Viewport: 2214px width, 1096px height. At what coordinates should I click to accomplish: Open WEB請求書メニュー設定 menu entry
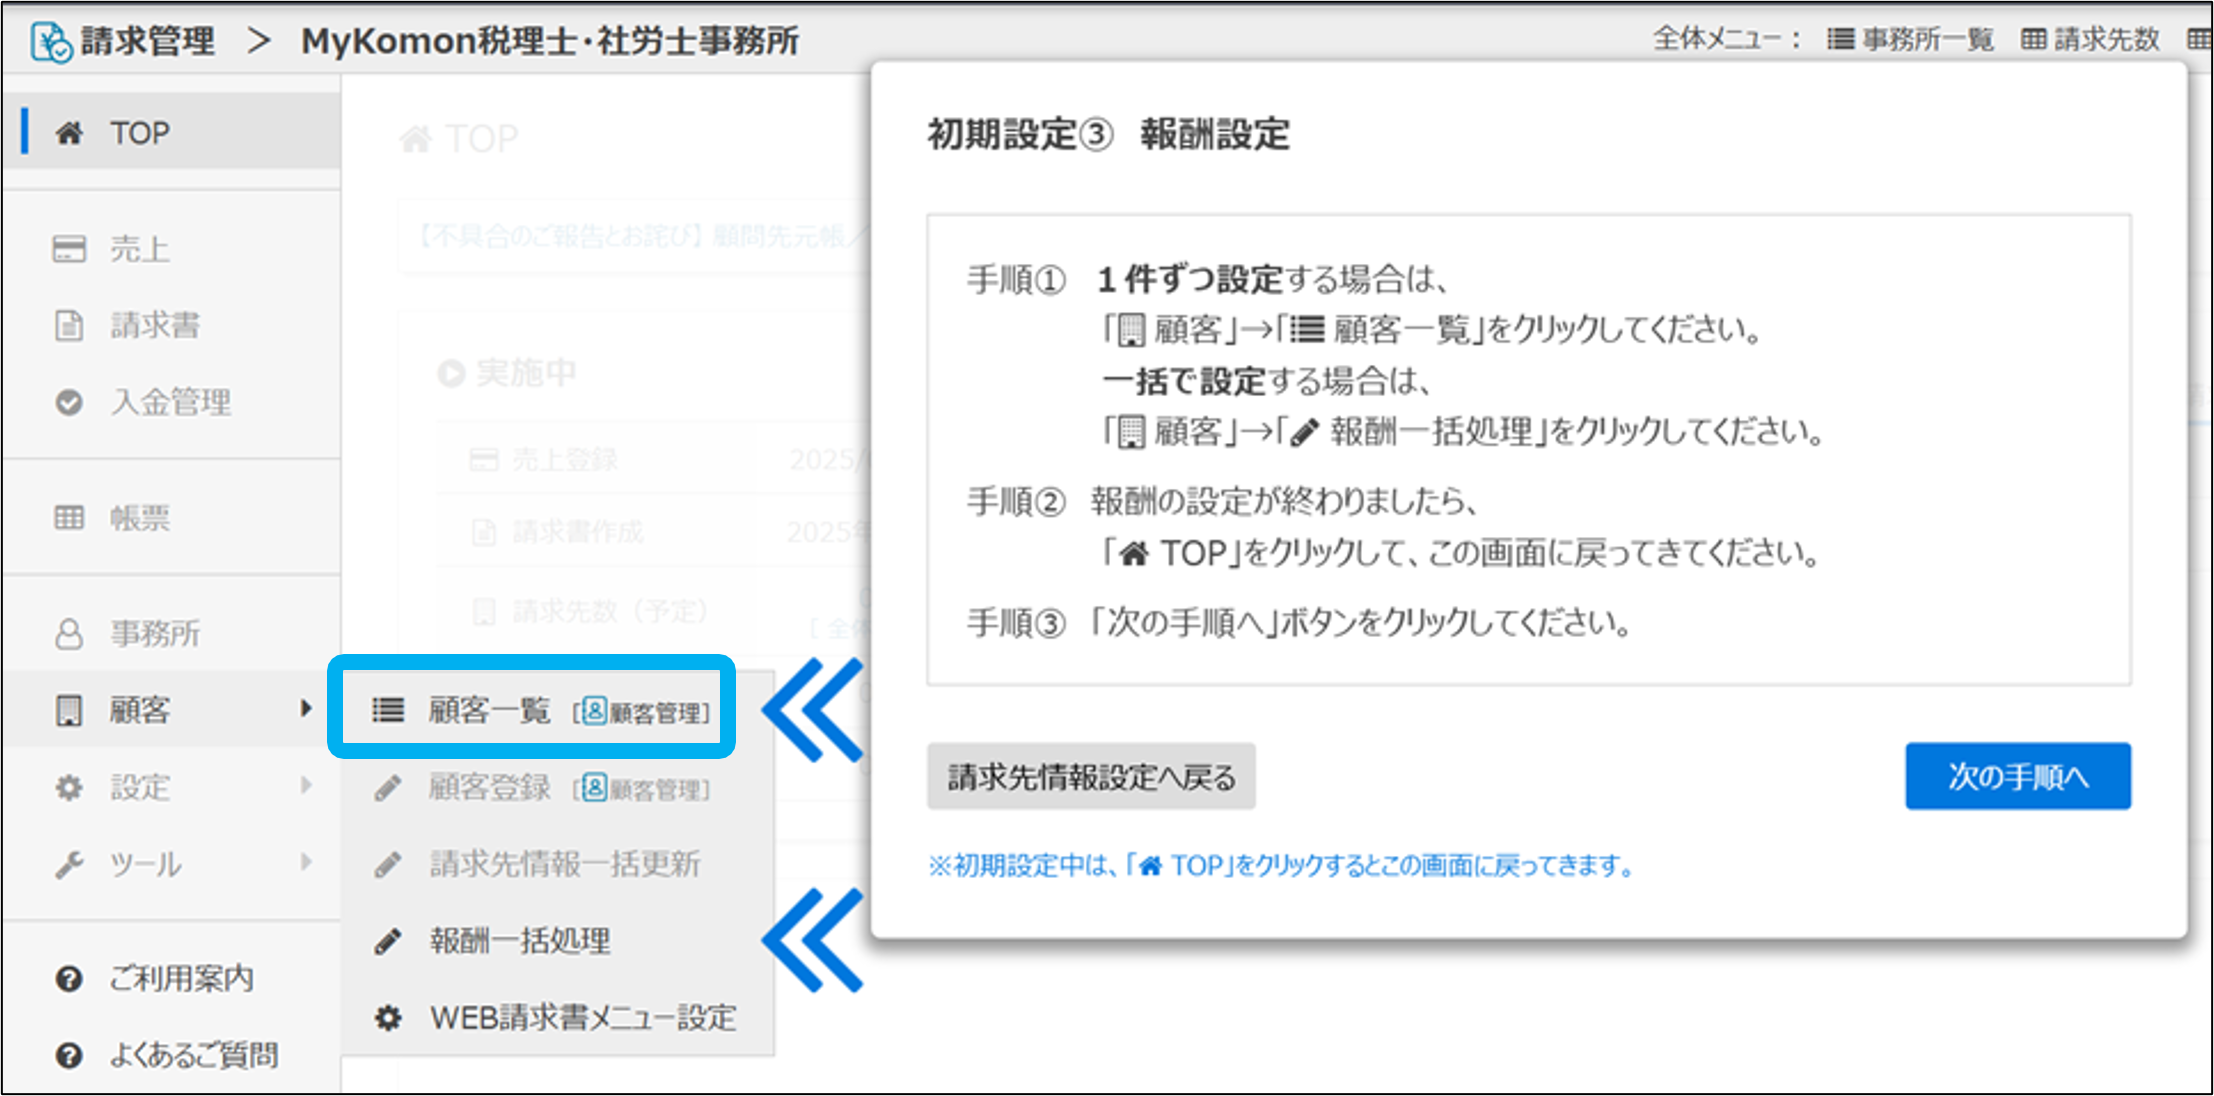(582, 1018)
